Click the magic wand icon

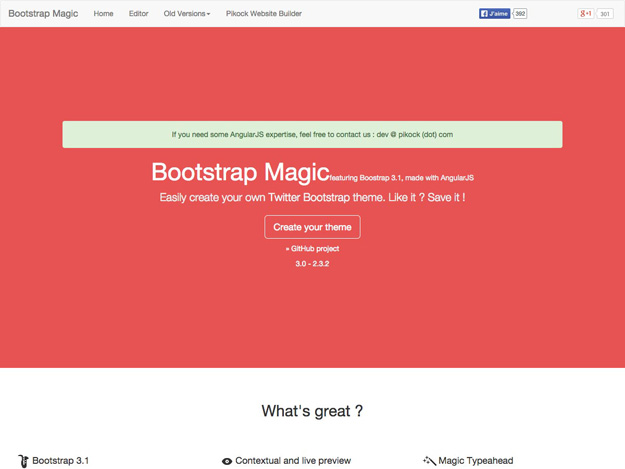(x=429, y=461)
